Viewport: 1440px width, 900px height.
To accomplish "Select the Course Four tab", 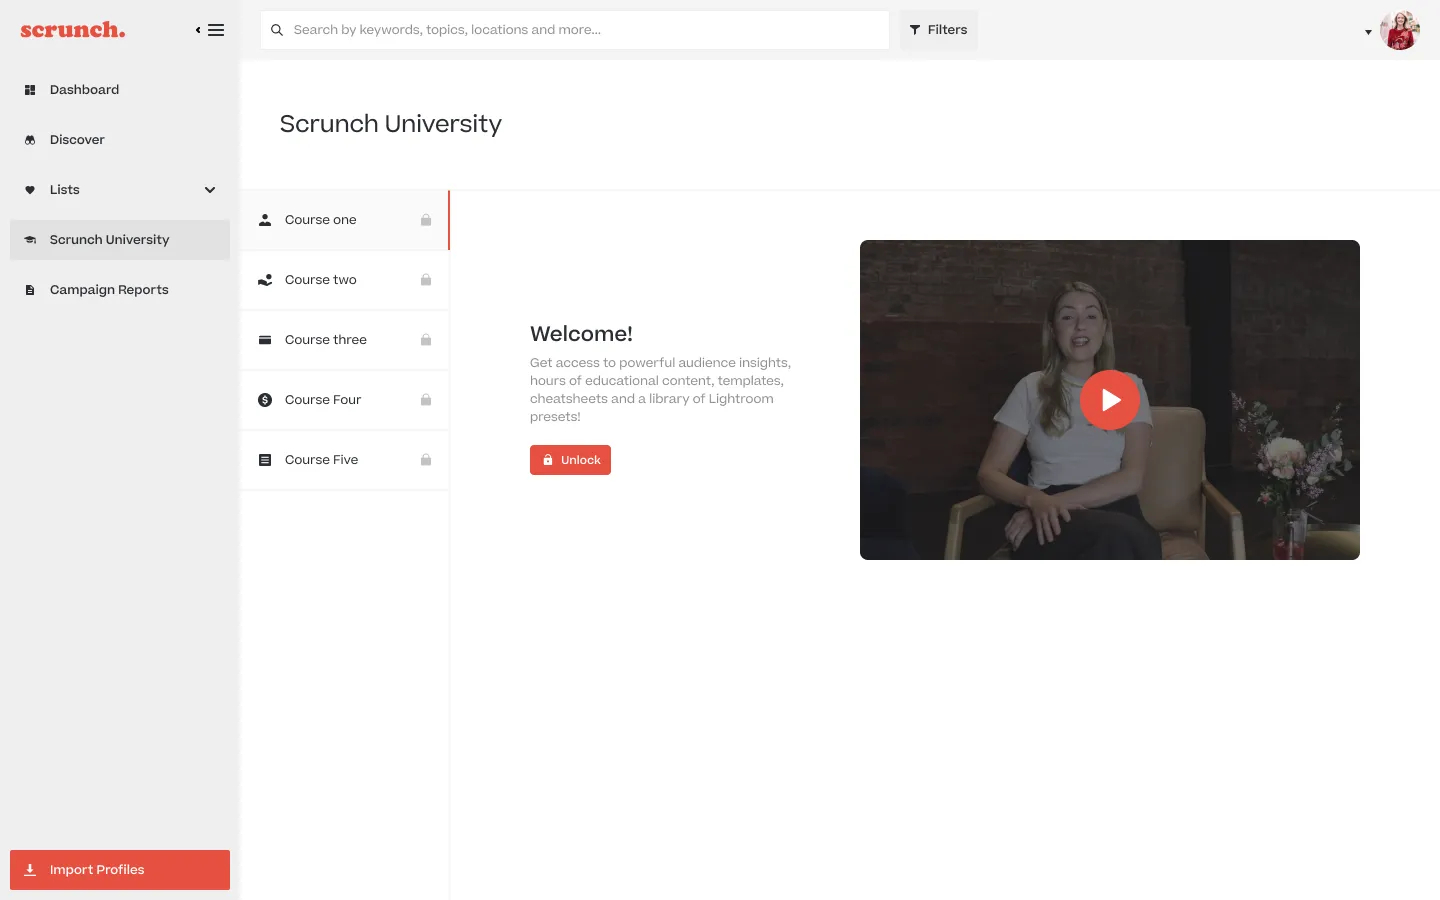I will tap(345, 400).
